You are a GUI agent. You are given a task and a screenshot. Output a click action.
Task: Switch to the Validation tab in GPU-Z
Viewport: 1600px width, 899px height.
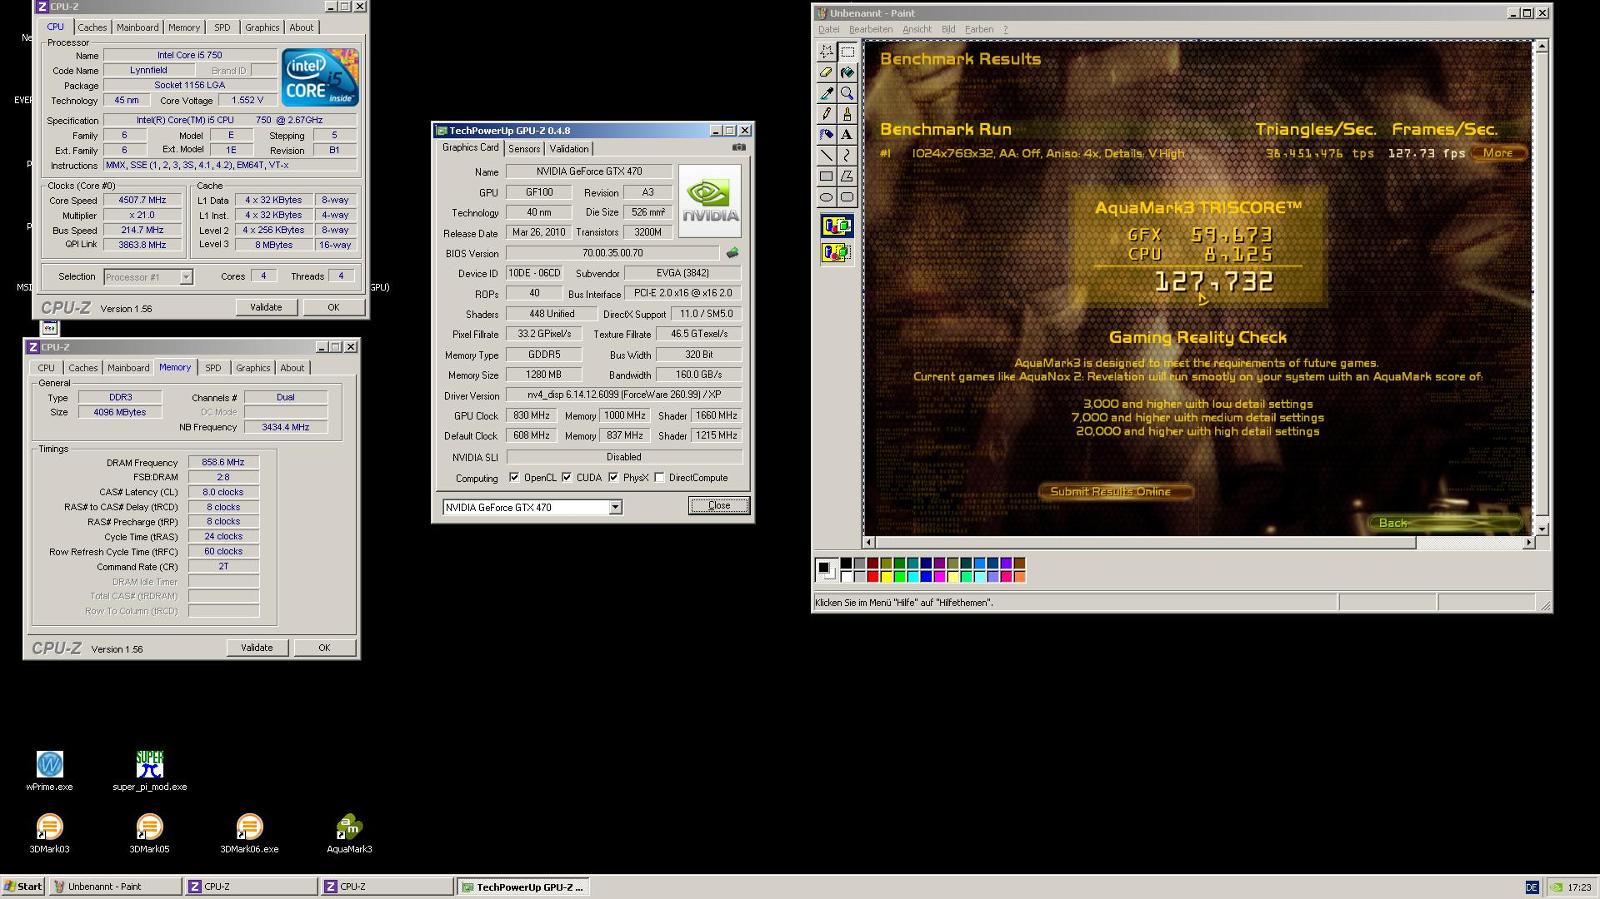point(569,149)
